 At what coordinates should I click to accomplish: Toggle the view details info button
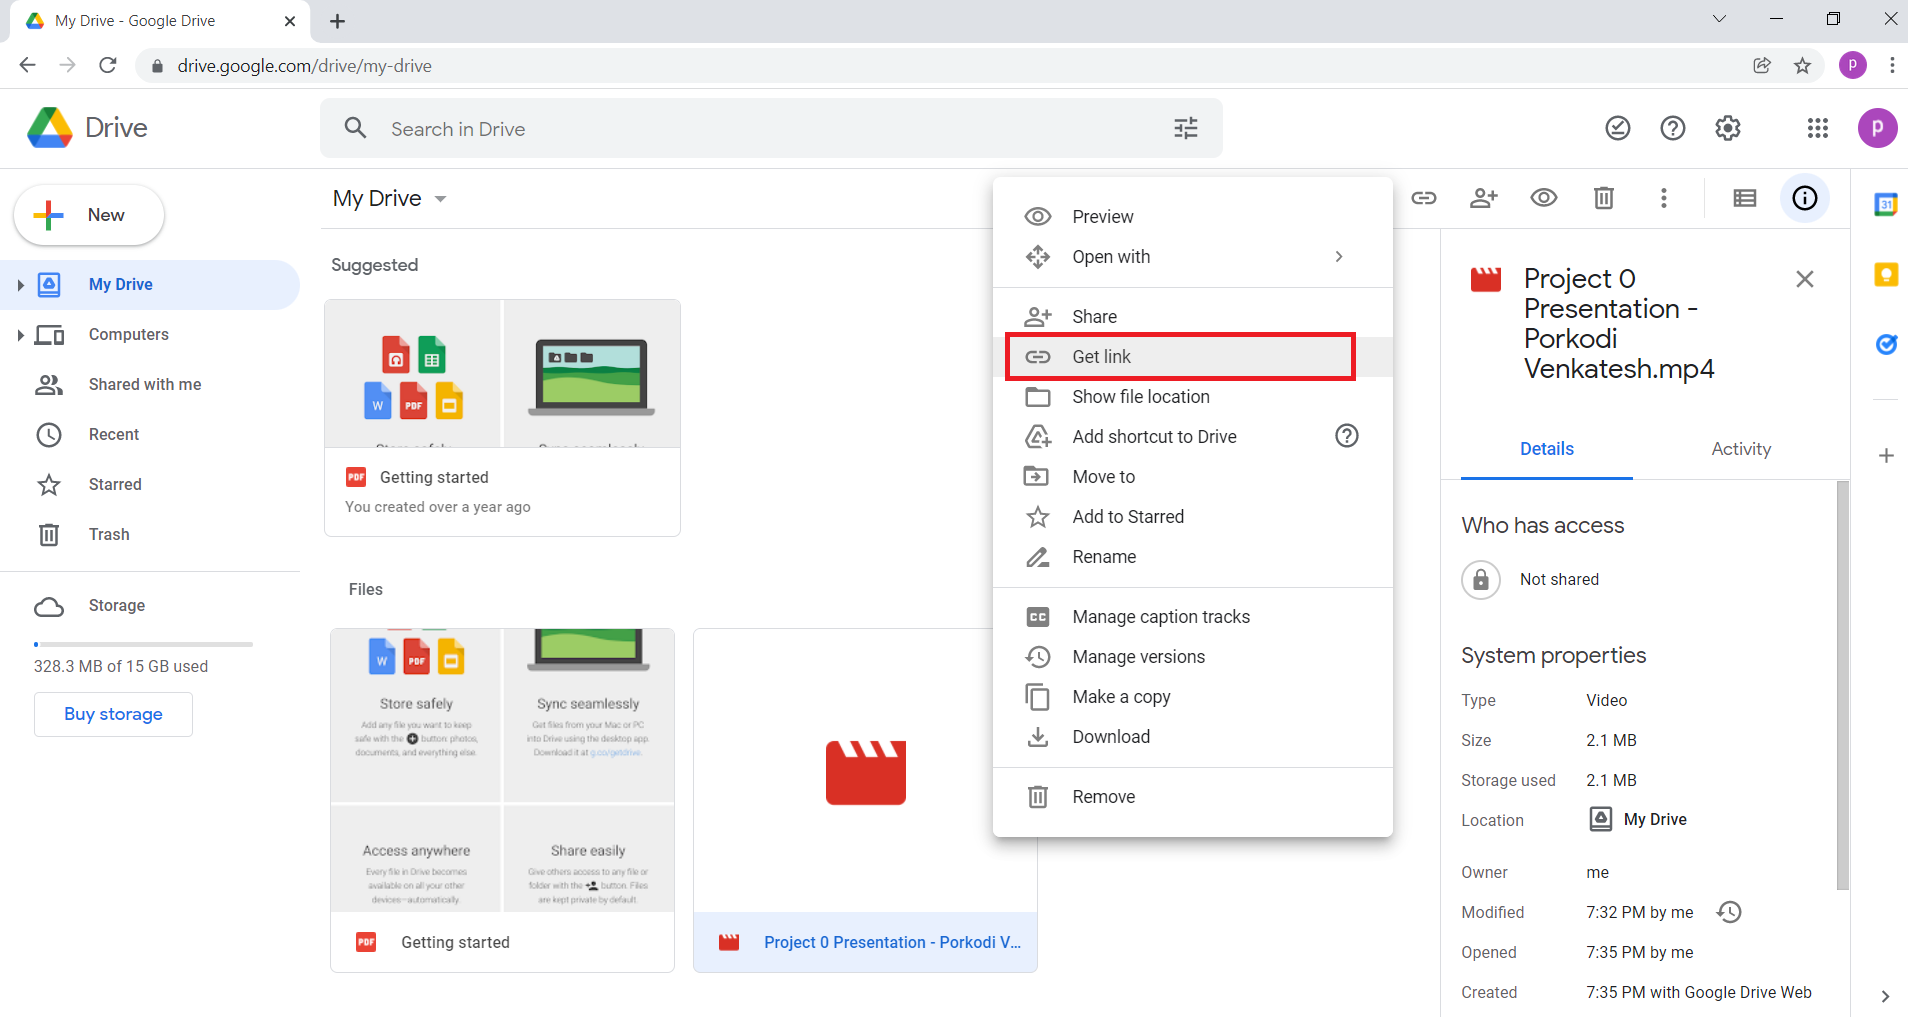pos(1804,198)
